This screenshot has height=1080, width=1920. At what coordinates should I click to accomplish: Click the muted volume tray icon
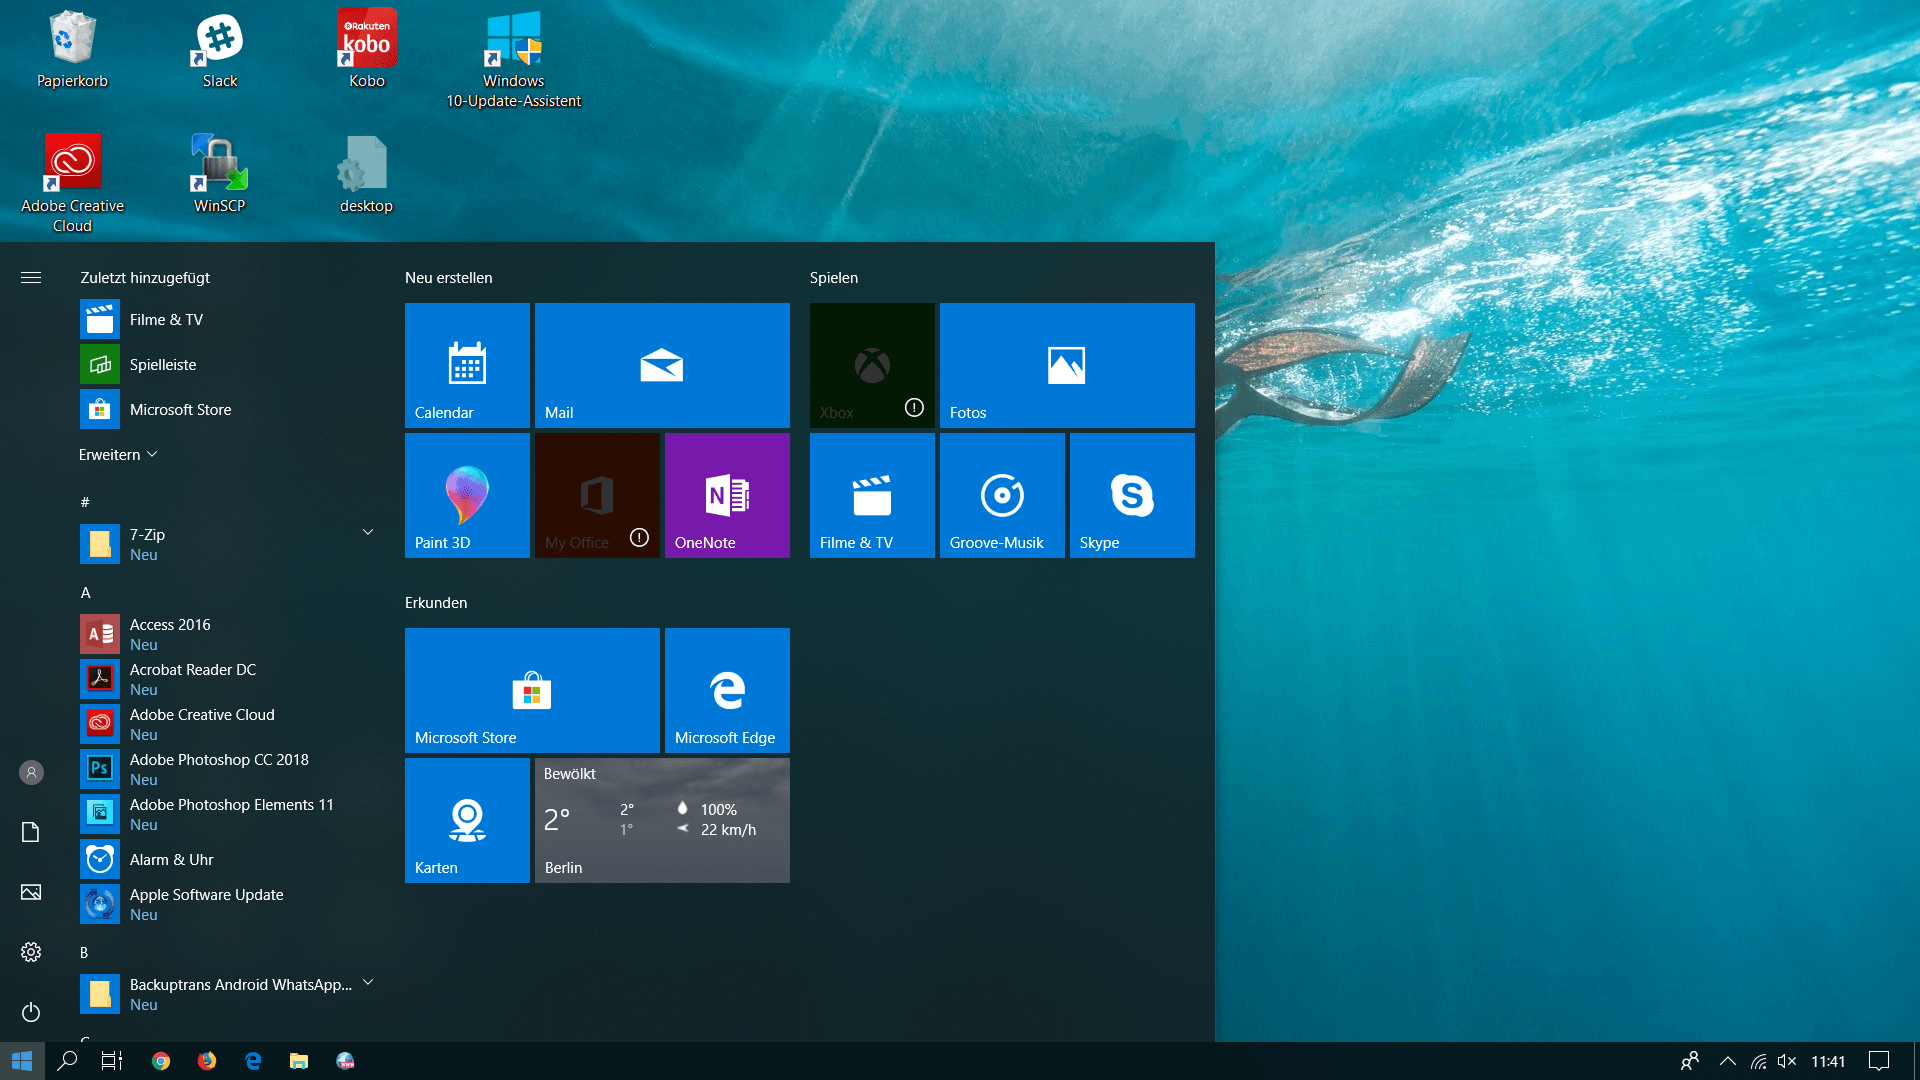(x=1787, y=1061)
